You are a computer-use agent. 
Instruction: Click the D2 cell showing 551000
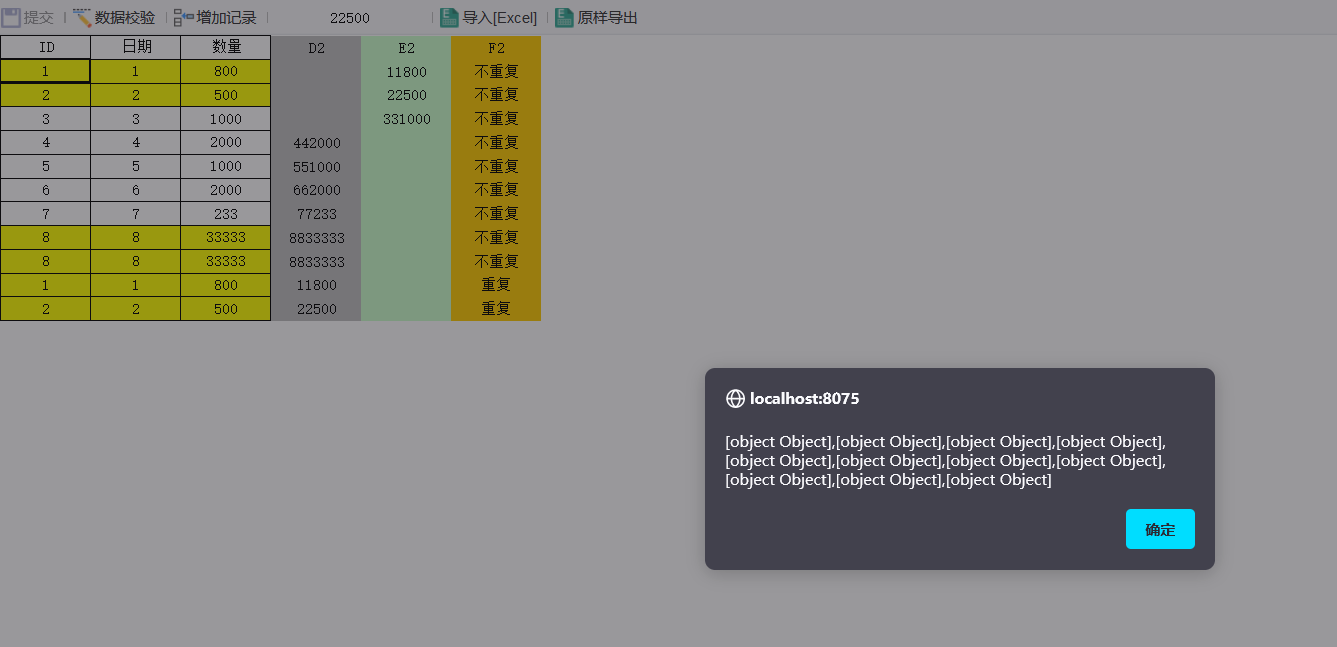pos(316,167)
